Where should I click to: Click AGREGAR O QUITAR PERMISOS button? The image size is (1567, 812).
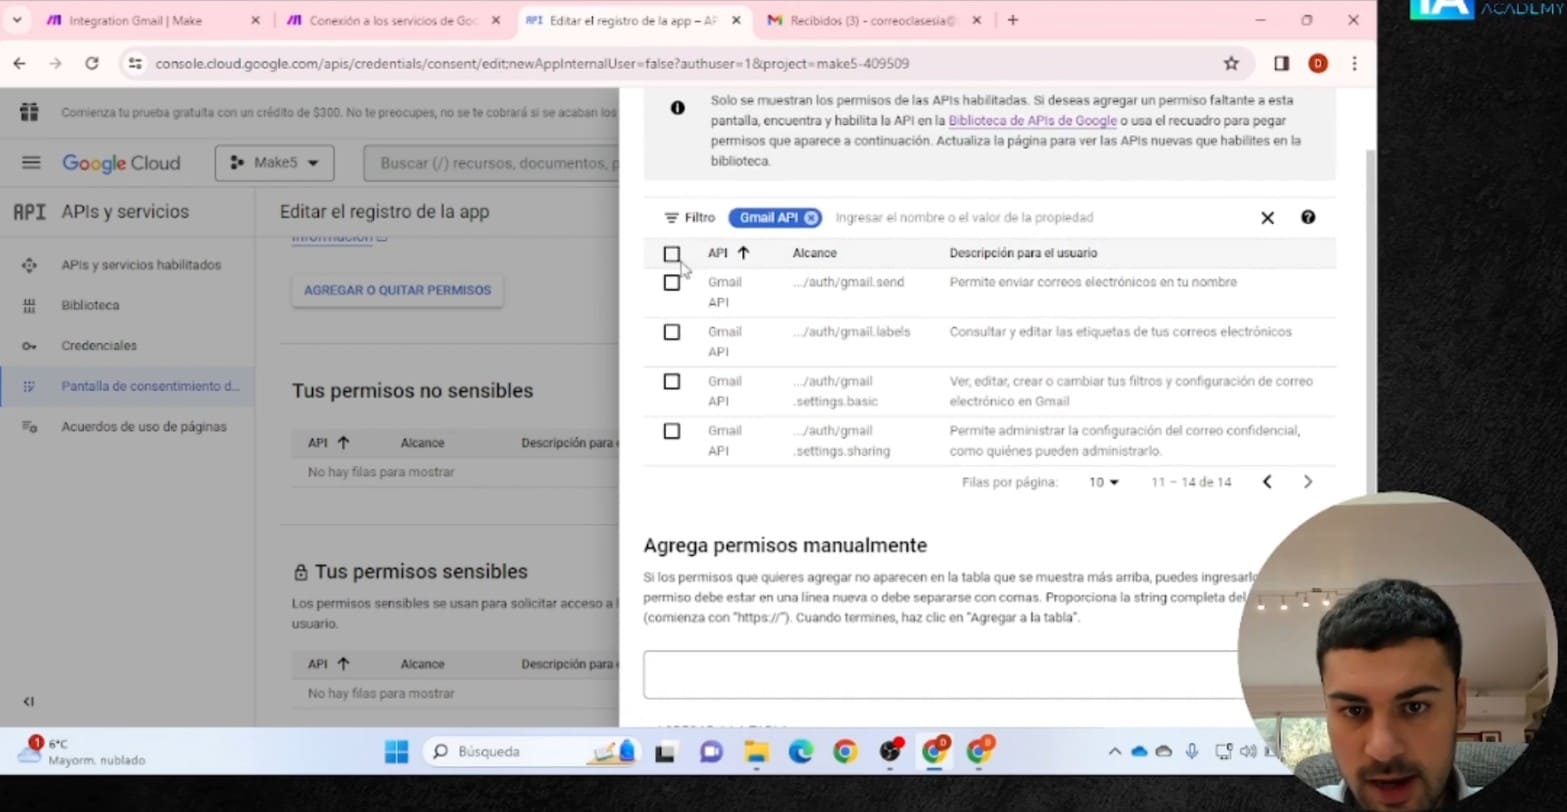click(x=397, y=290)
